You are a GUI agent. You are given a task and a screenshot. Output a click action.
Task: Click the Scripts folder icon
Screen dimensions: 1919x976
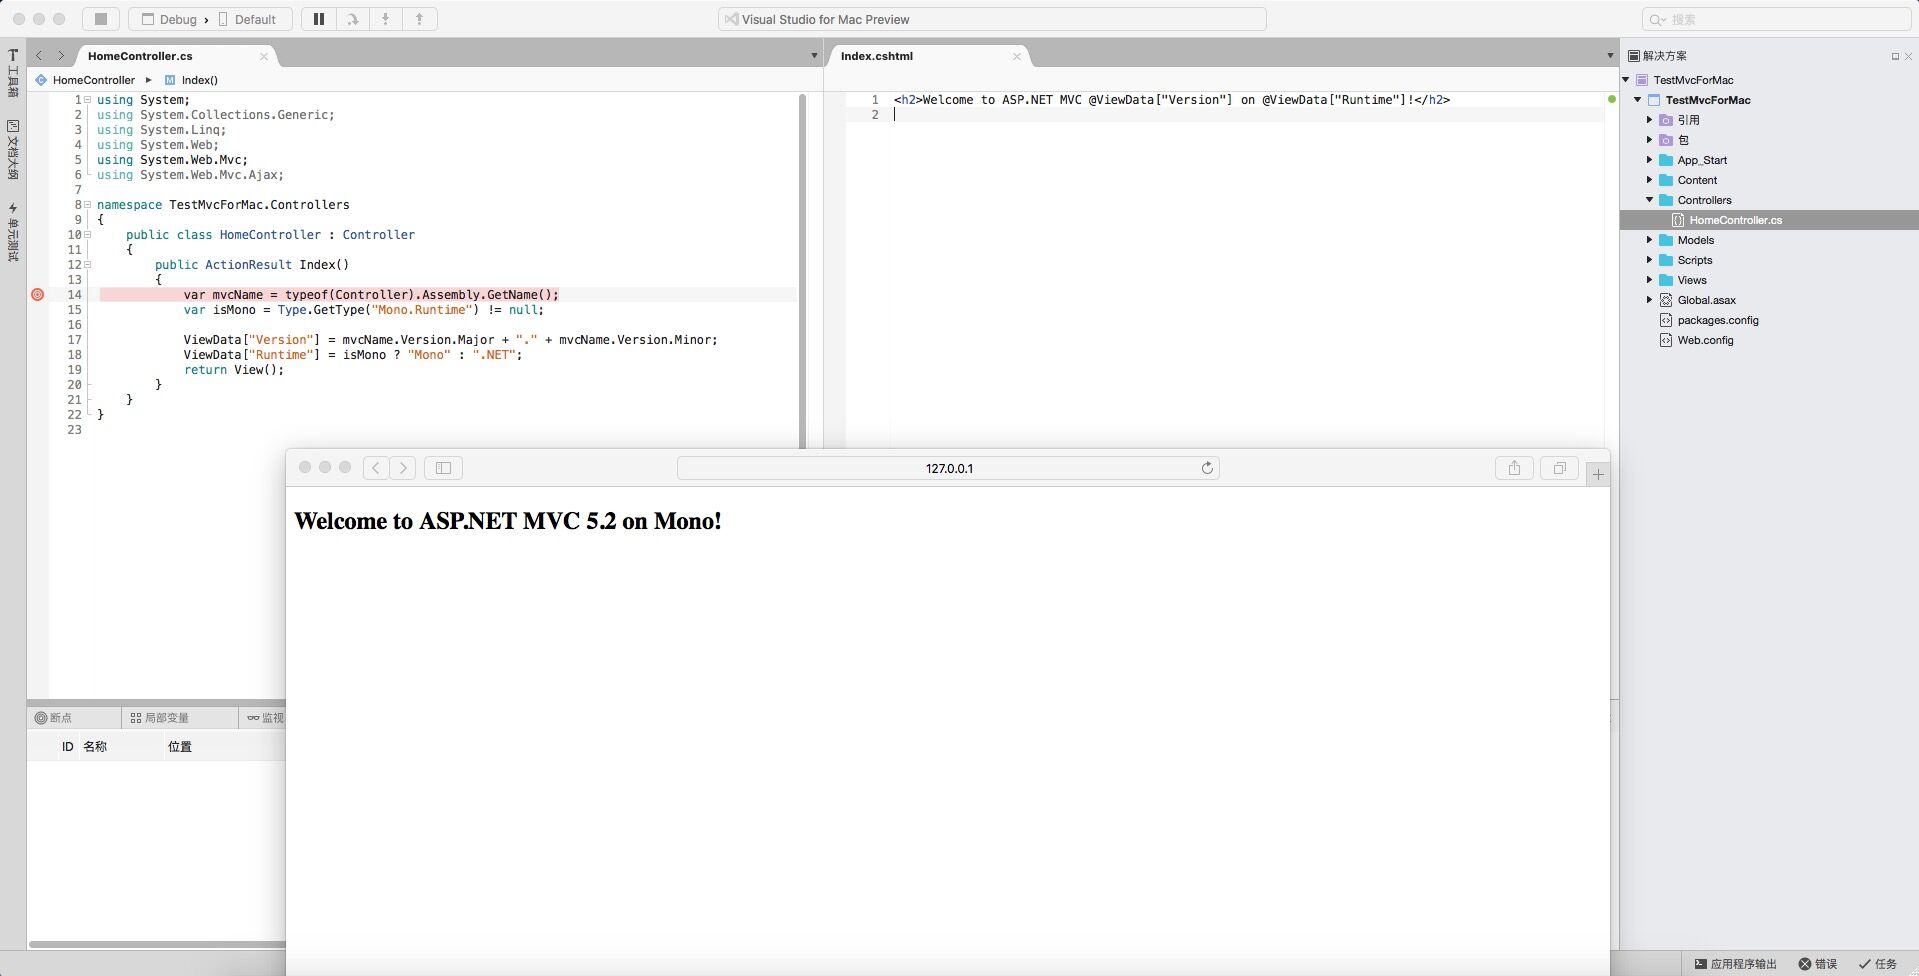(1666, 260)
